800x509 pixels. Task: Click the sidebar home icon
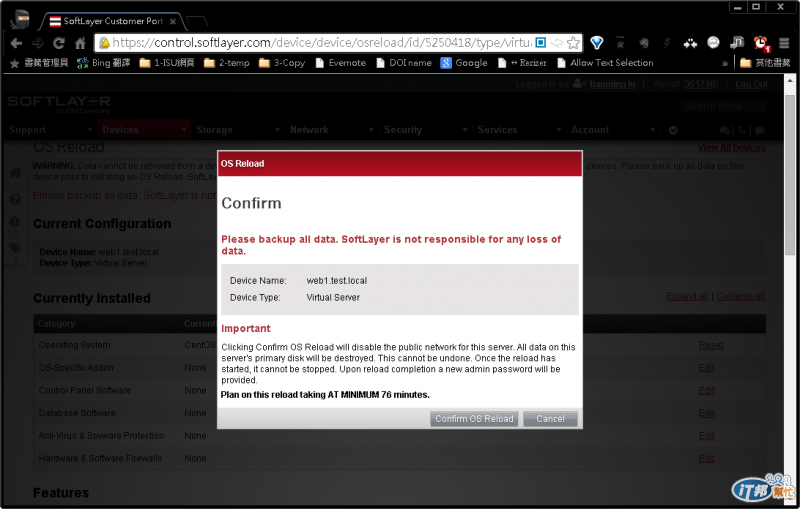click(x=15, y=173)
